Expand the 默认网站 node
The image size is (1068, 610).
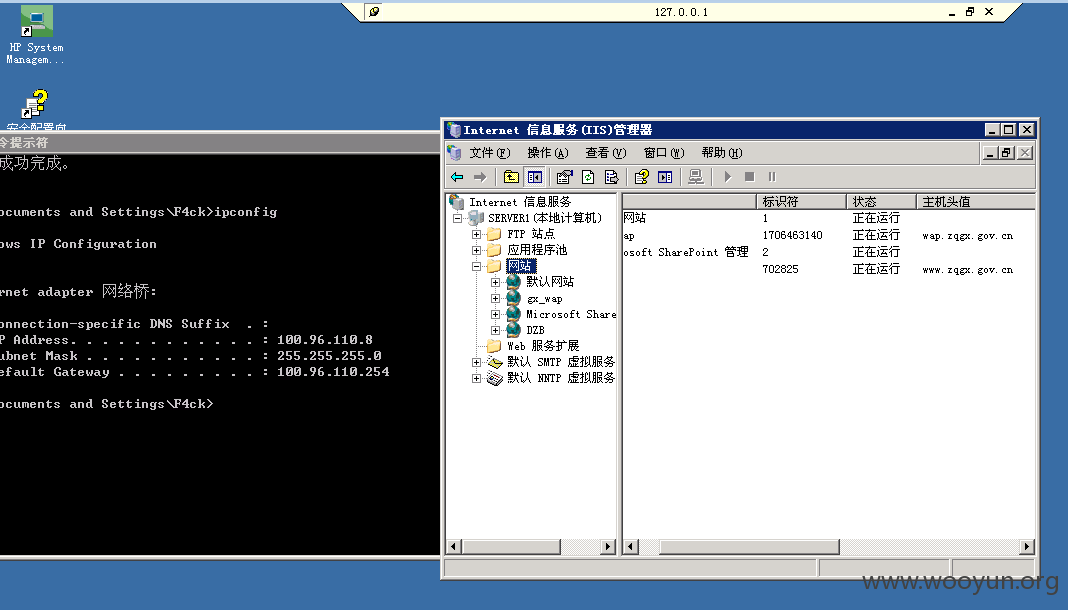tap(496, 282)
